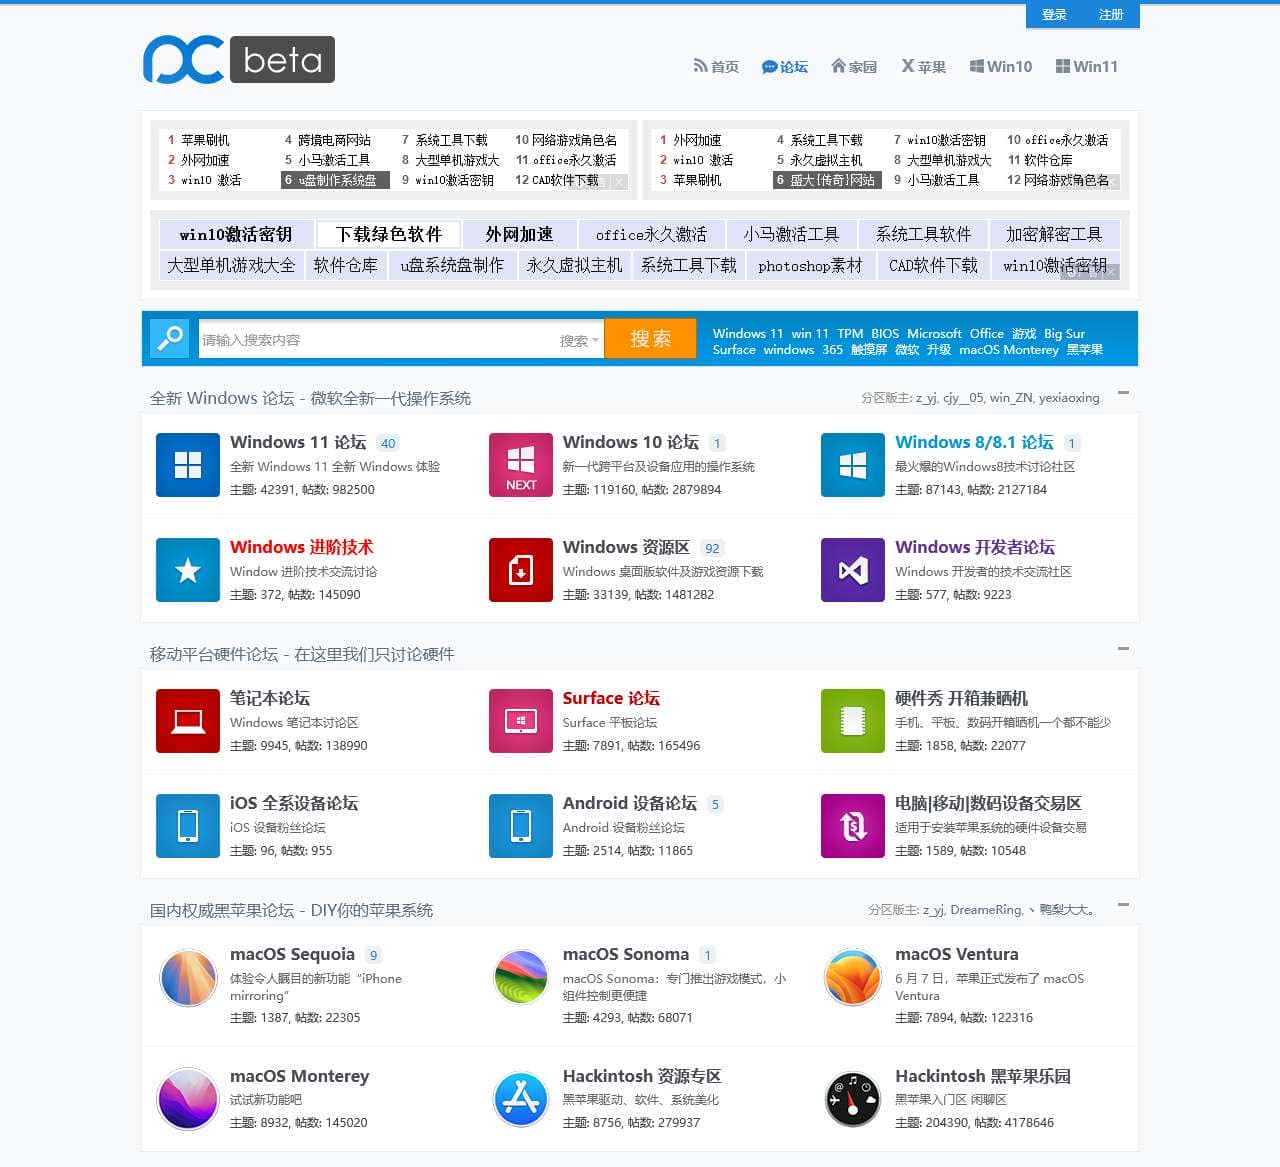
Task: Click the orange 搜索 button
Action: click(651, 339)
